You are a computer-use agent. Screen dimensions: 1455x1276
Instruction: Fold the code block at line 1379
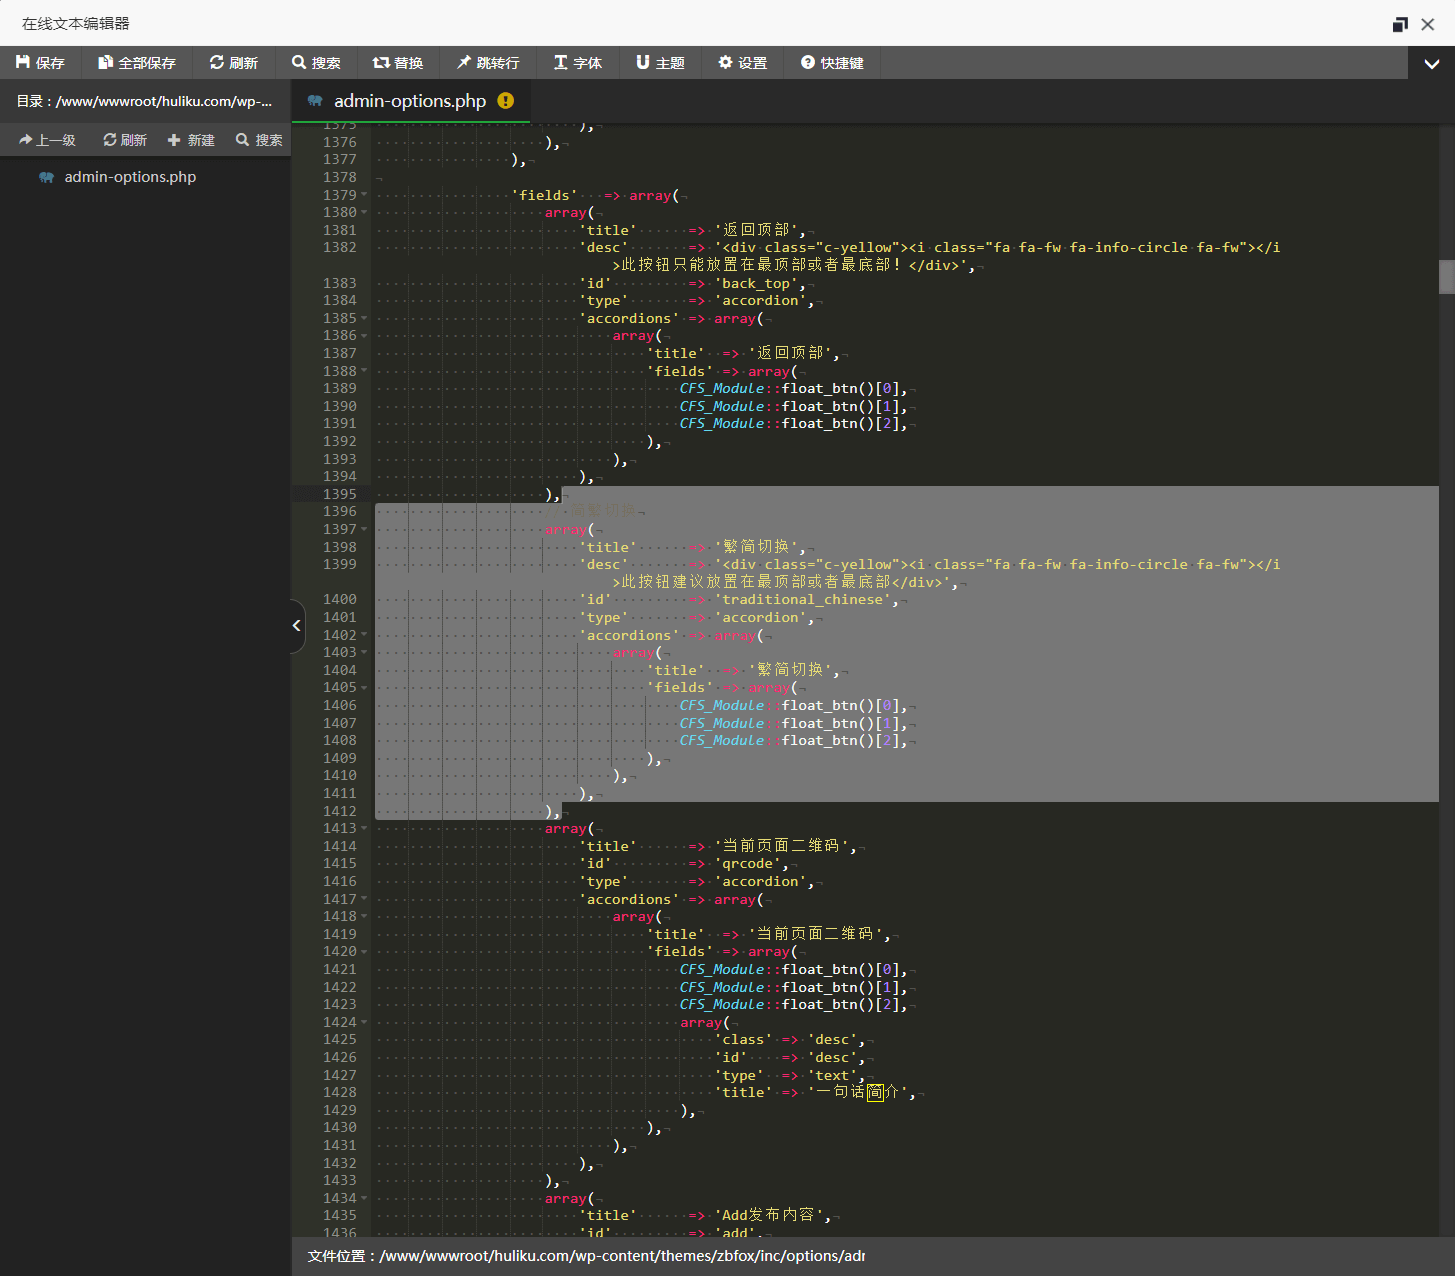(364, 195)
